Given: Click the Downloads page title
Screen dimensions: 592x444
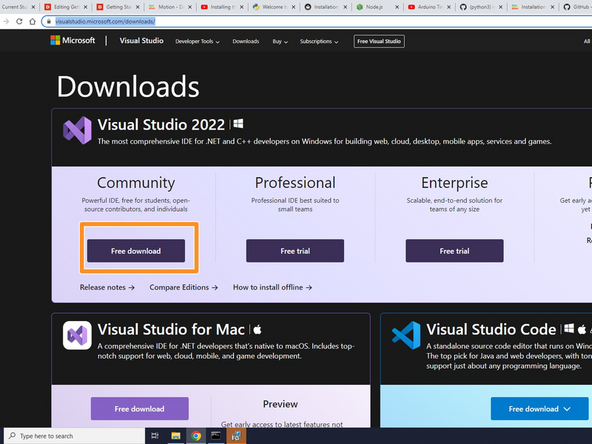Looking at the screenshot, I should 128,86.
